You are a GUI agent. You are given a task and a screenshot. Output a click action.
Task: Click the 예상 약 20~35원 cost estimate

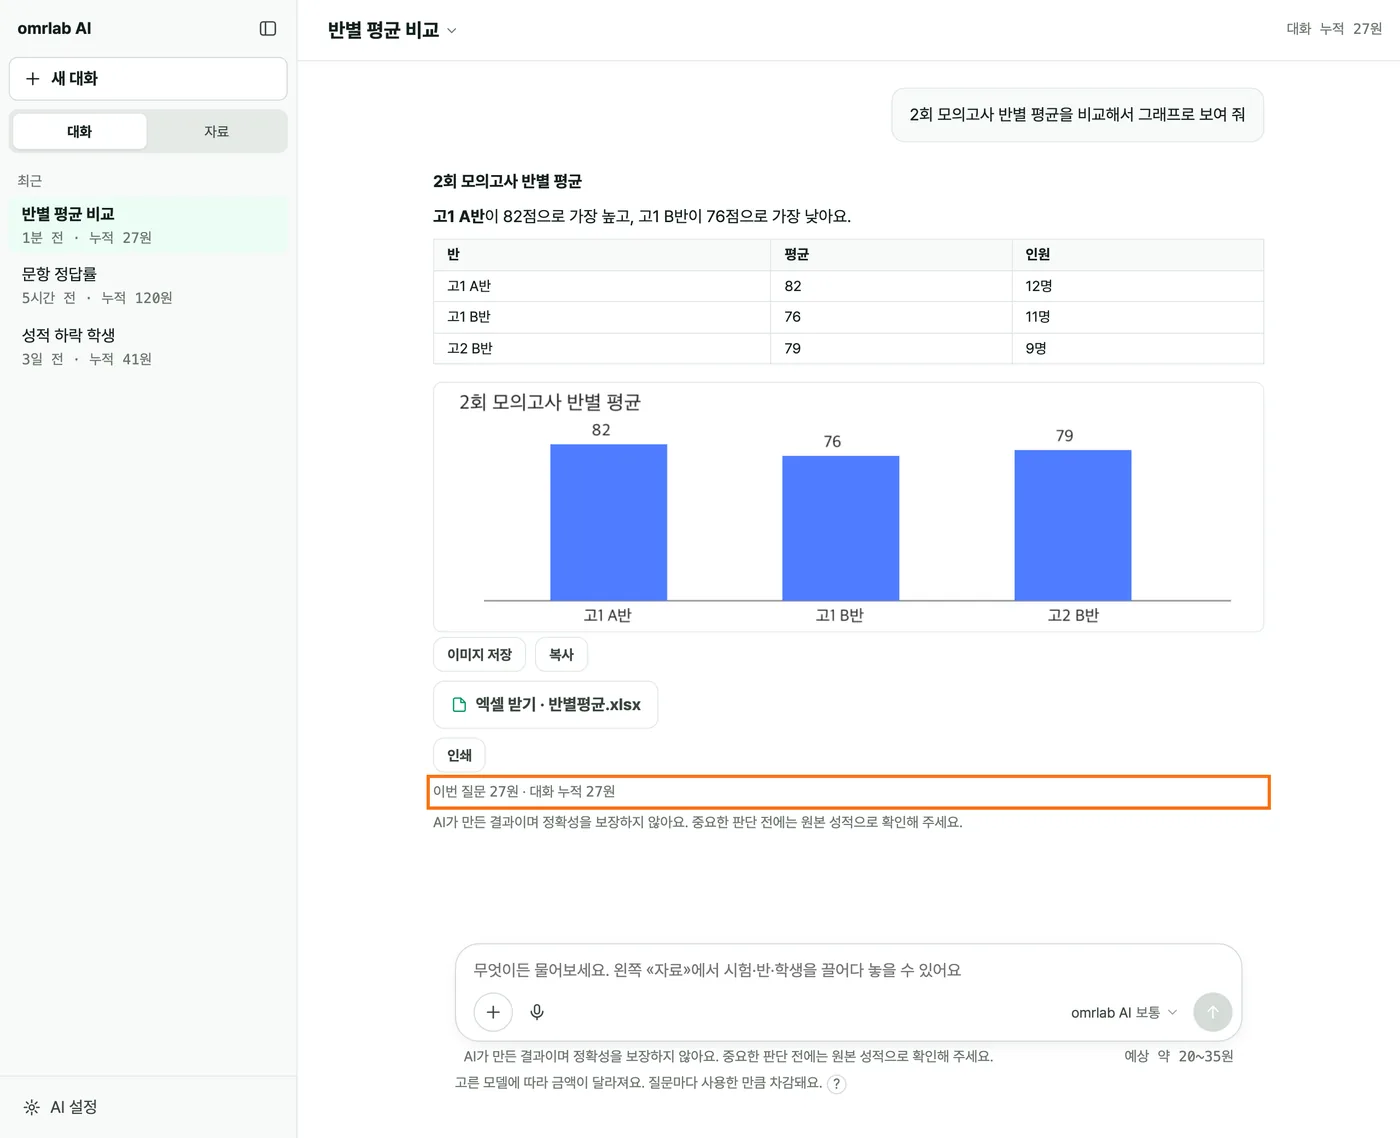click(x=1179, y=1056)
